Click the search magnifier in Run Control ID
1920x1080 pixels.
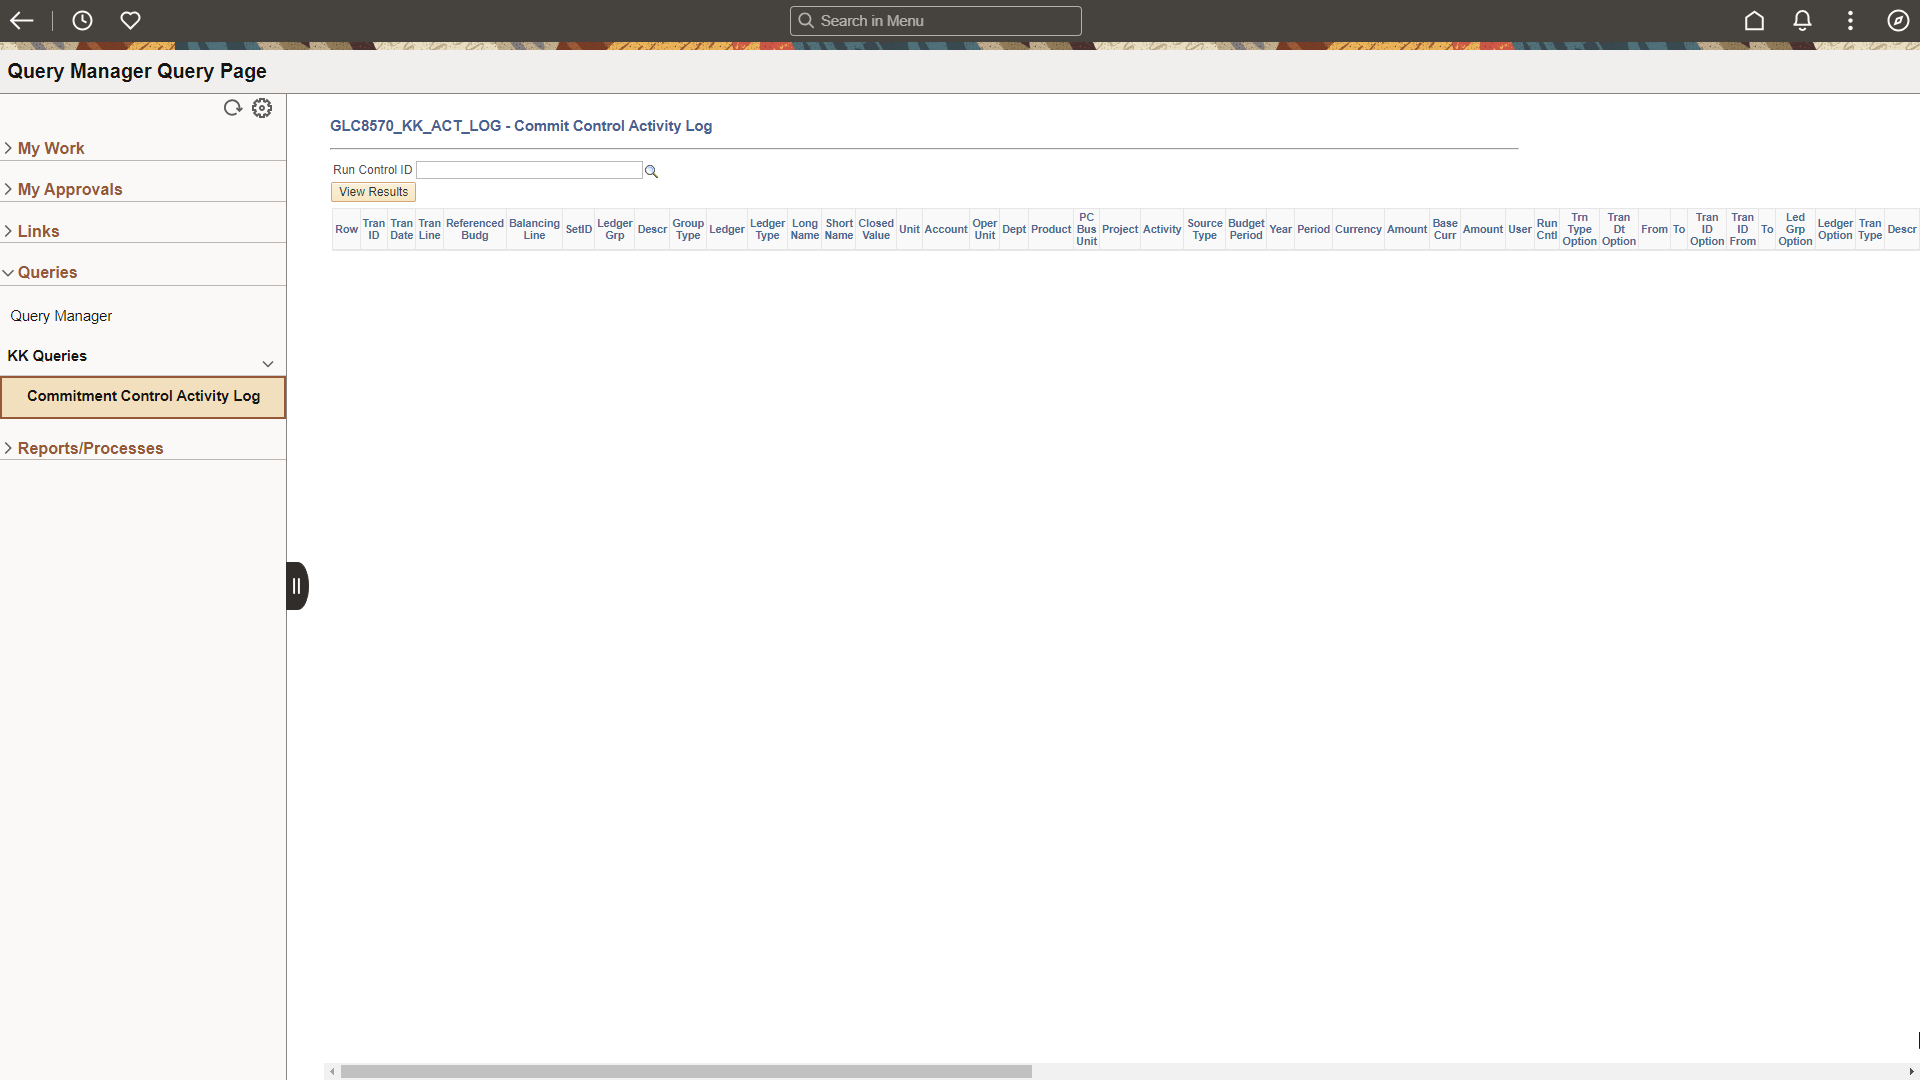651,170
